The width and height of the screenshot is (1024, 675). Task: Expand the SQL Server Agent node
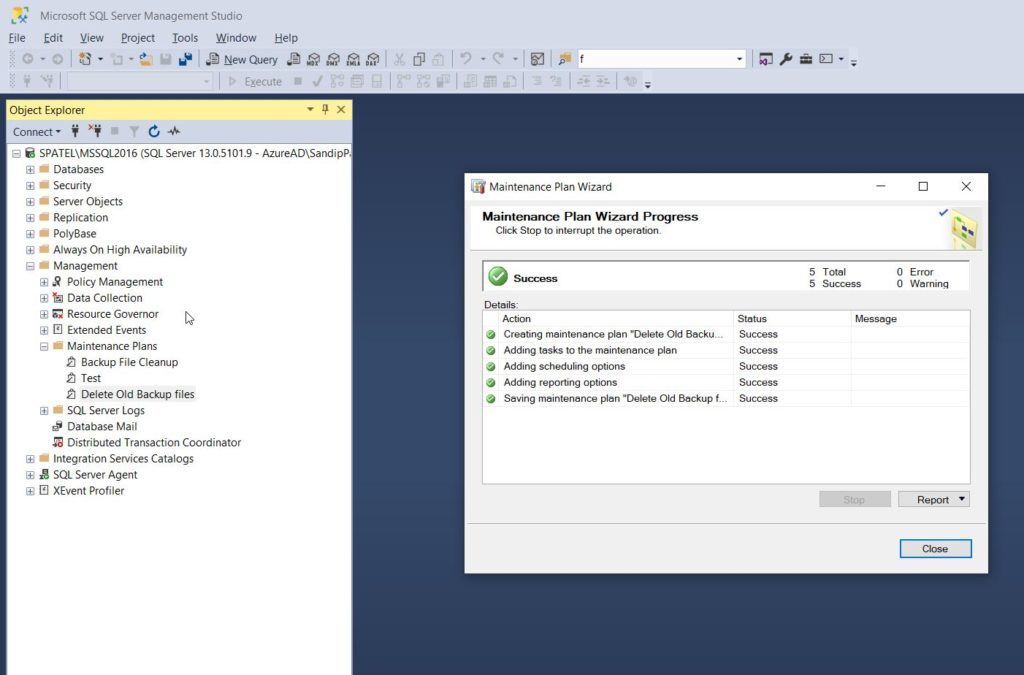pyautogui.click(x=30, y=475)
